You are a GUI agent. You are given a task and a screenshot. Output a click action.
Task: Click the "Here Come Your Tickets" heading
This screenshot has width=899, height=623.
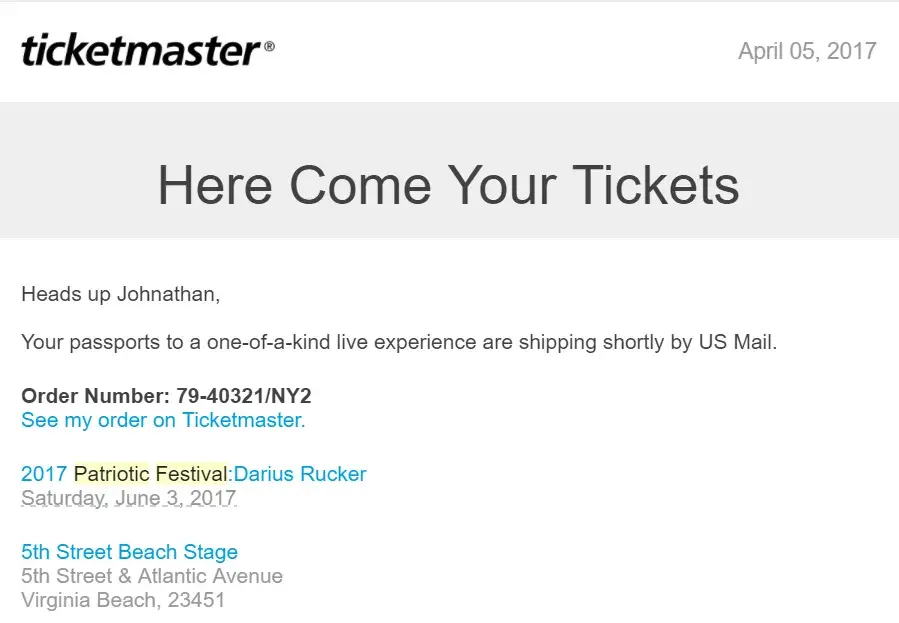click(448, 185)
